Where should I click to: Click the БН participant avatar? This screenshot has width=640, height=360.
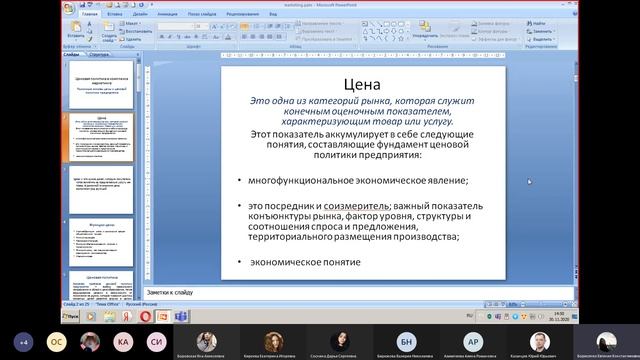[x=407, y=342]
